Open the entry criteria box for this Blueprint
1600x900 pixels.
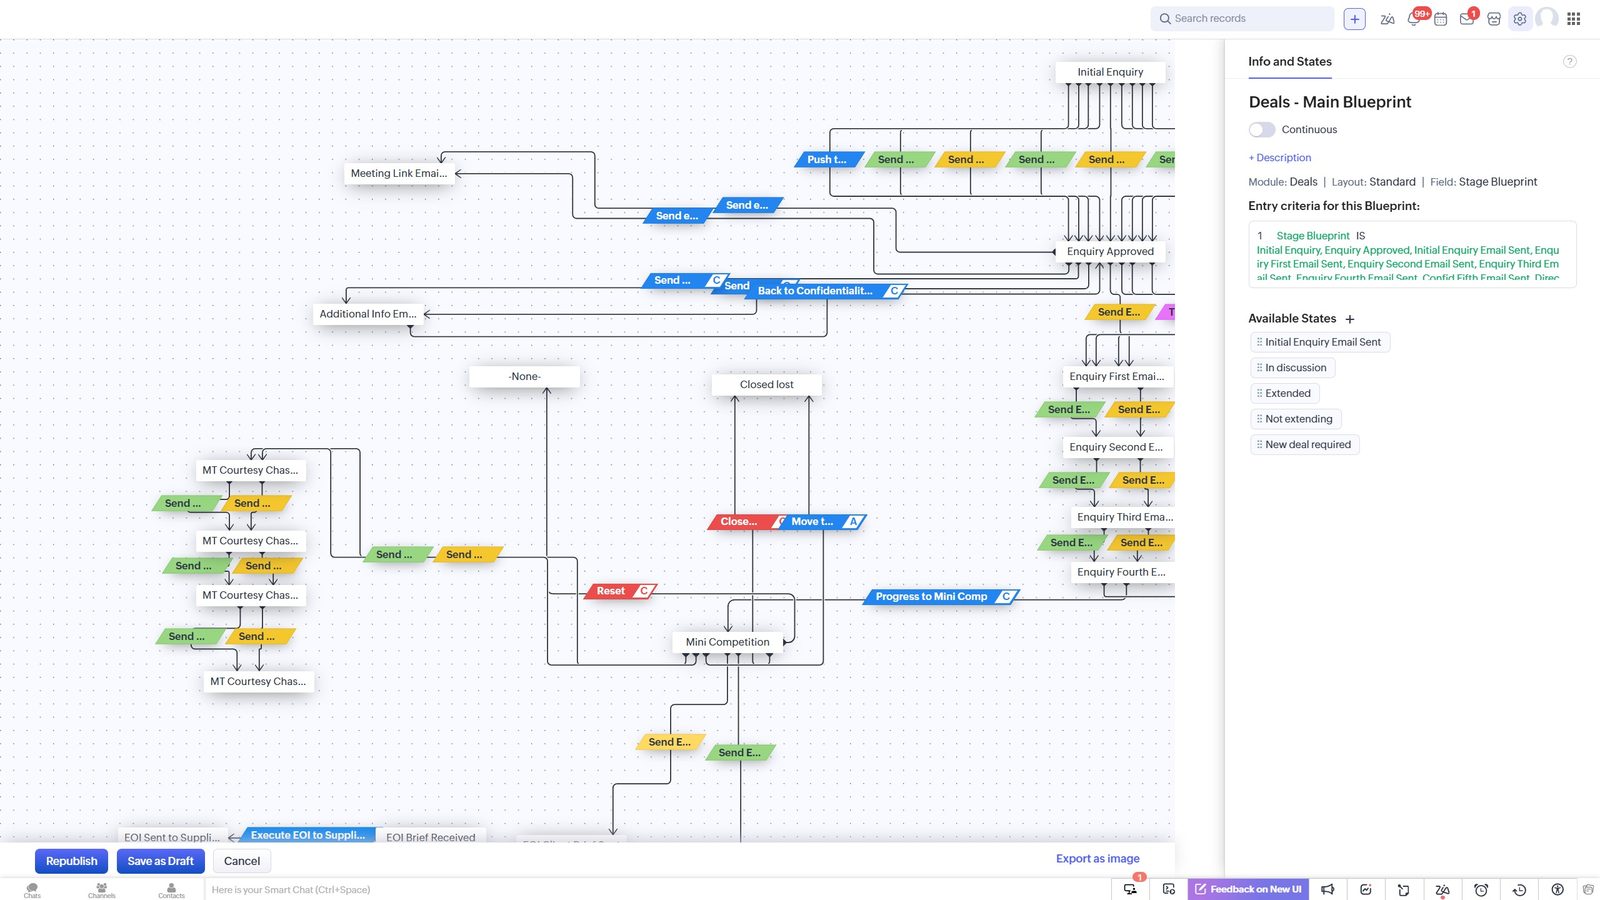1412,255
